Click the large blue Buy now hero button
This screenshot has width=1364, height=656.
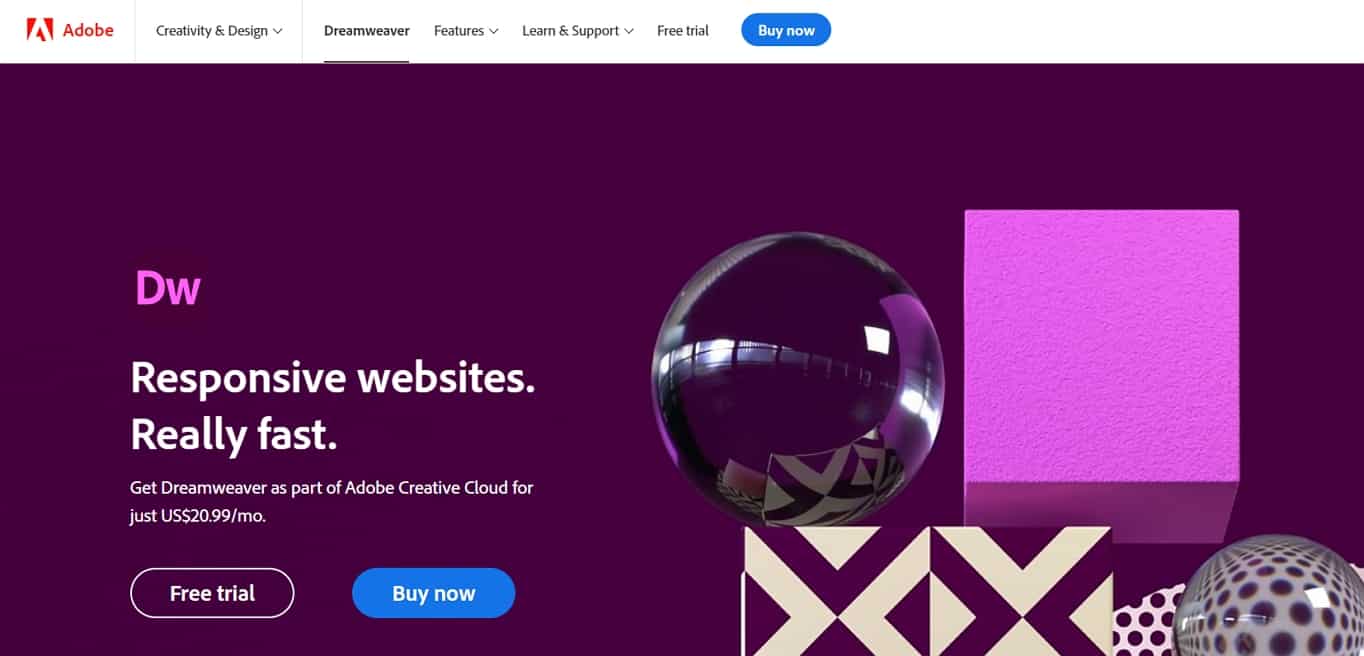click(433, 593)
